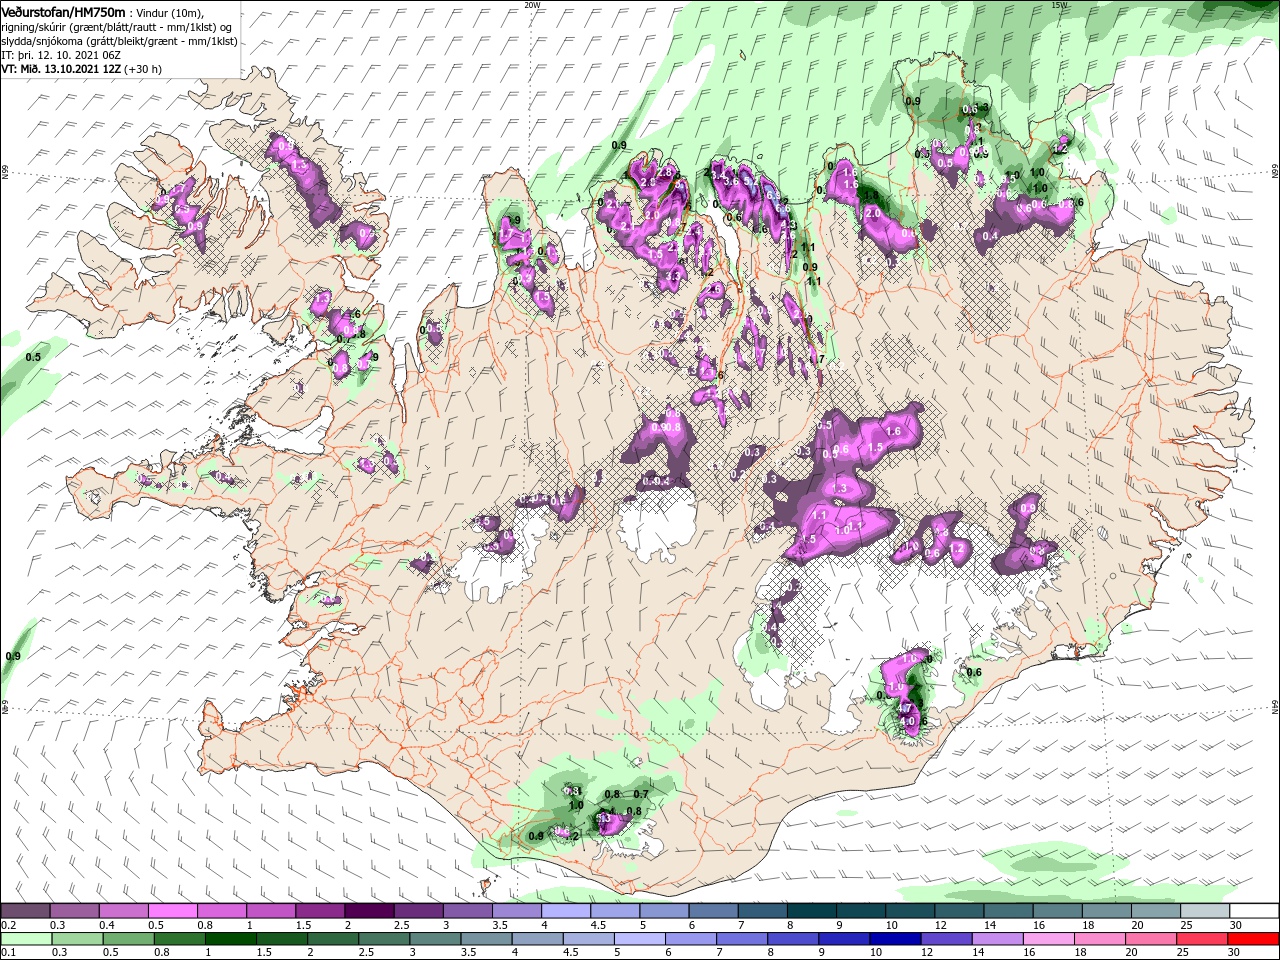Click the upper legend swatch between 0.2 and 0.3
Screen dimensions: 1280x960
pyautogui.click(x=25, y=911)
